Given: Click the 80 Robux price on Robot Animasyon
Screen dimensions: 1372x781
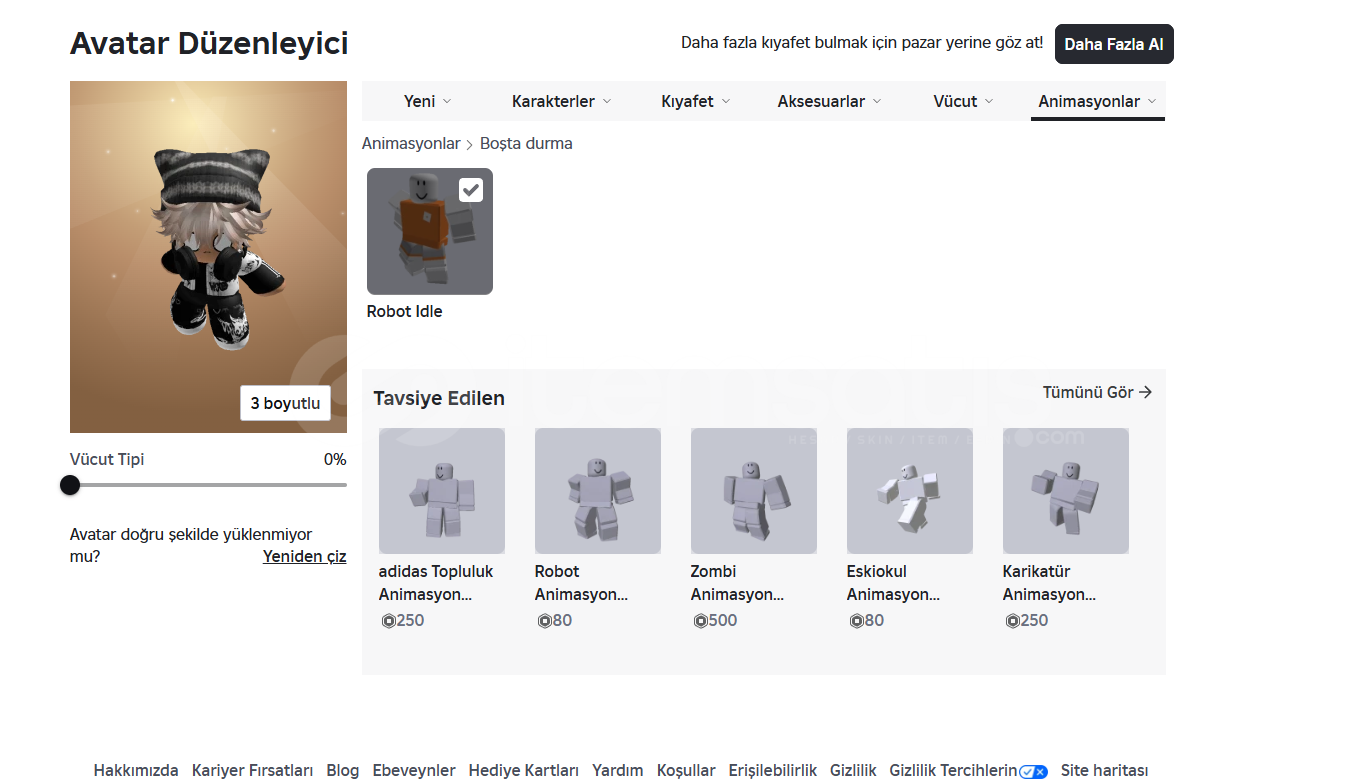Looking at the screenshot, I should coord(555,620).
